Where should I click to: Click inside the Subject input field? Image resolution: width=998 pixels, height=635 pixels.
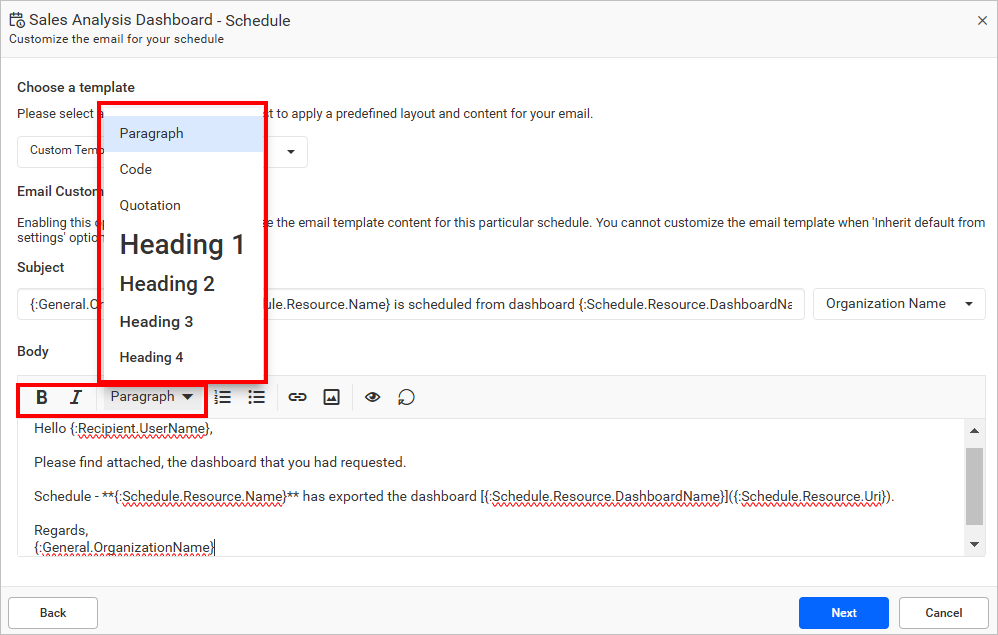(x=500, y=304)
